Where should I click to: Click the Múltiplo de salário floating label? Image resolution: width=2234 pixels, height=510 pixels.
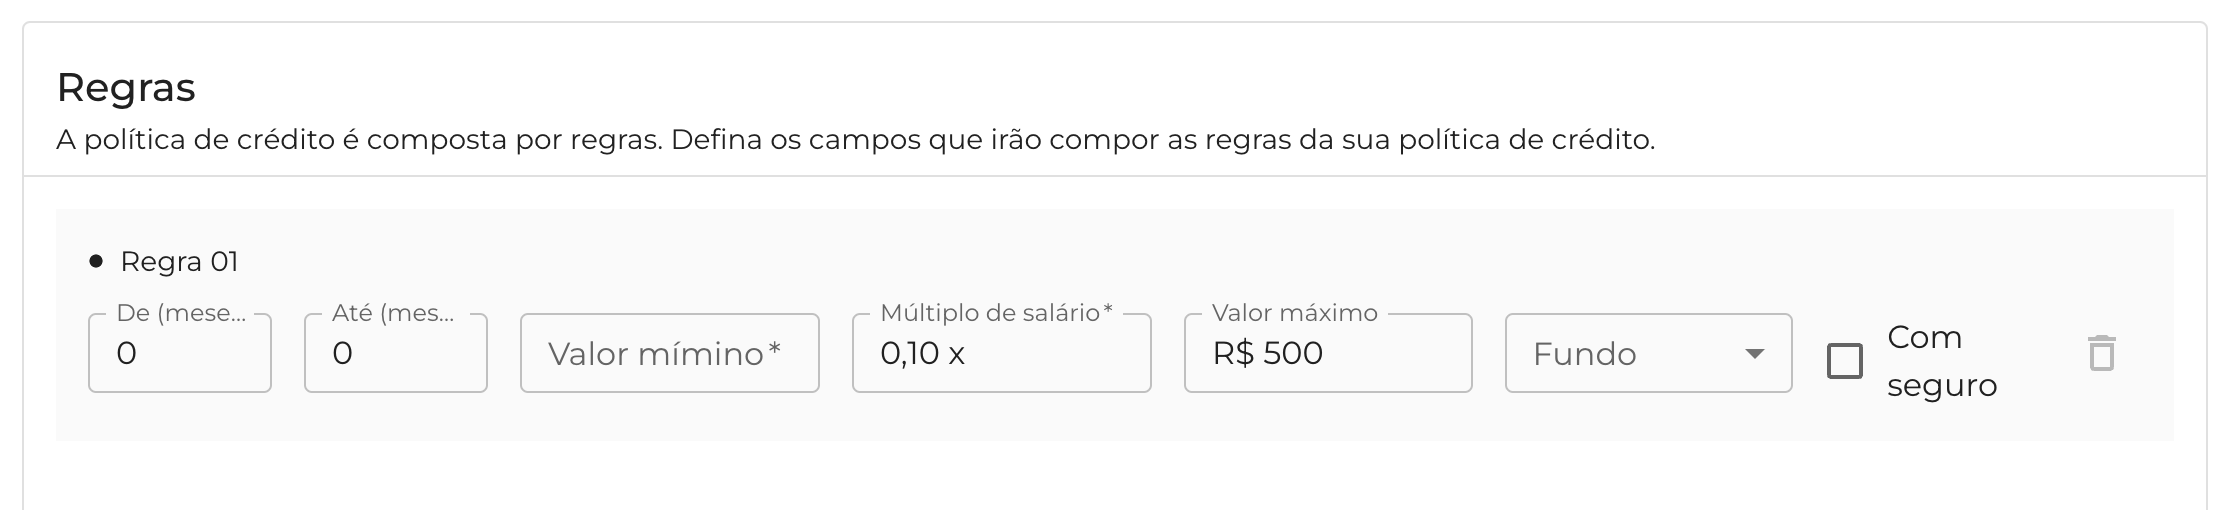pyautogui.click(x=996, y=313)
